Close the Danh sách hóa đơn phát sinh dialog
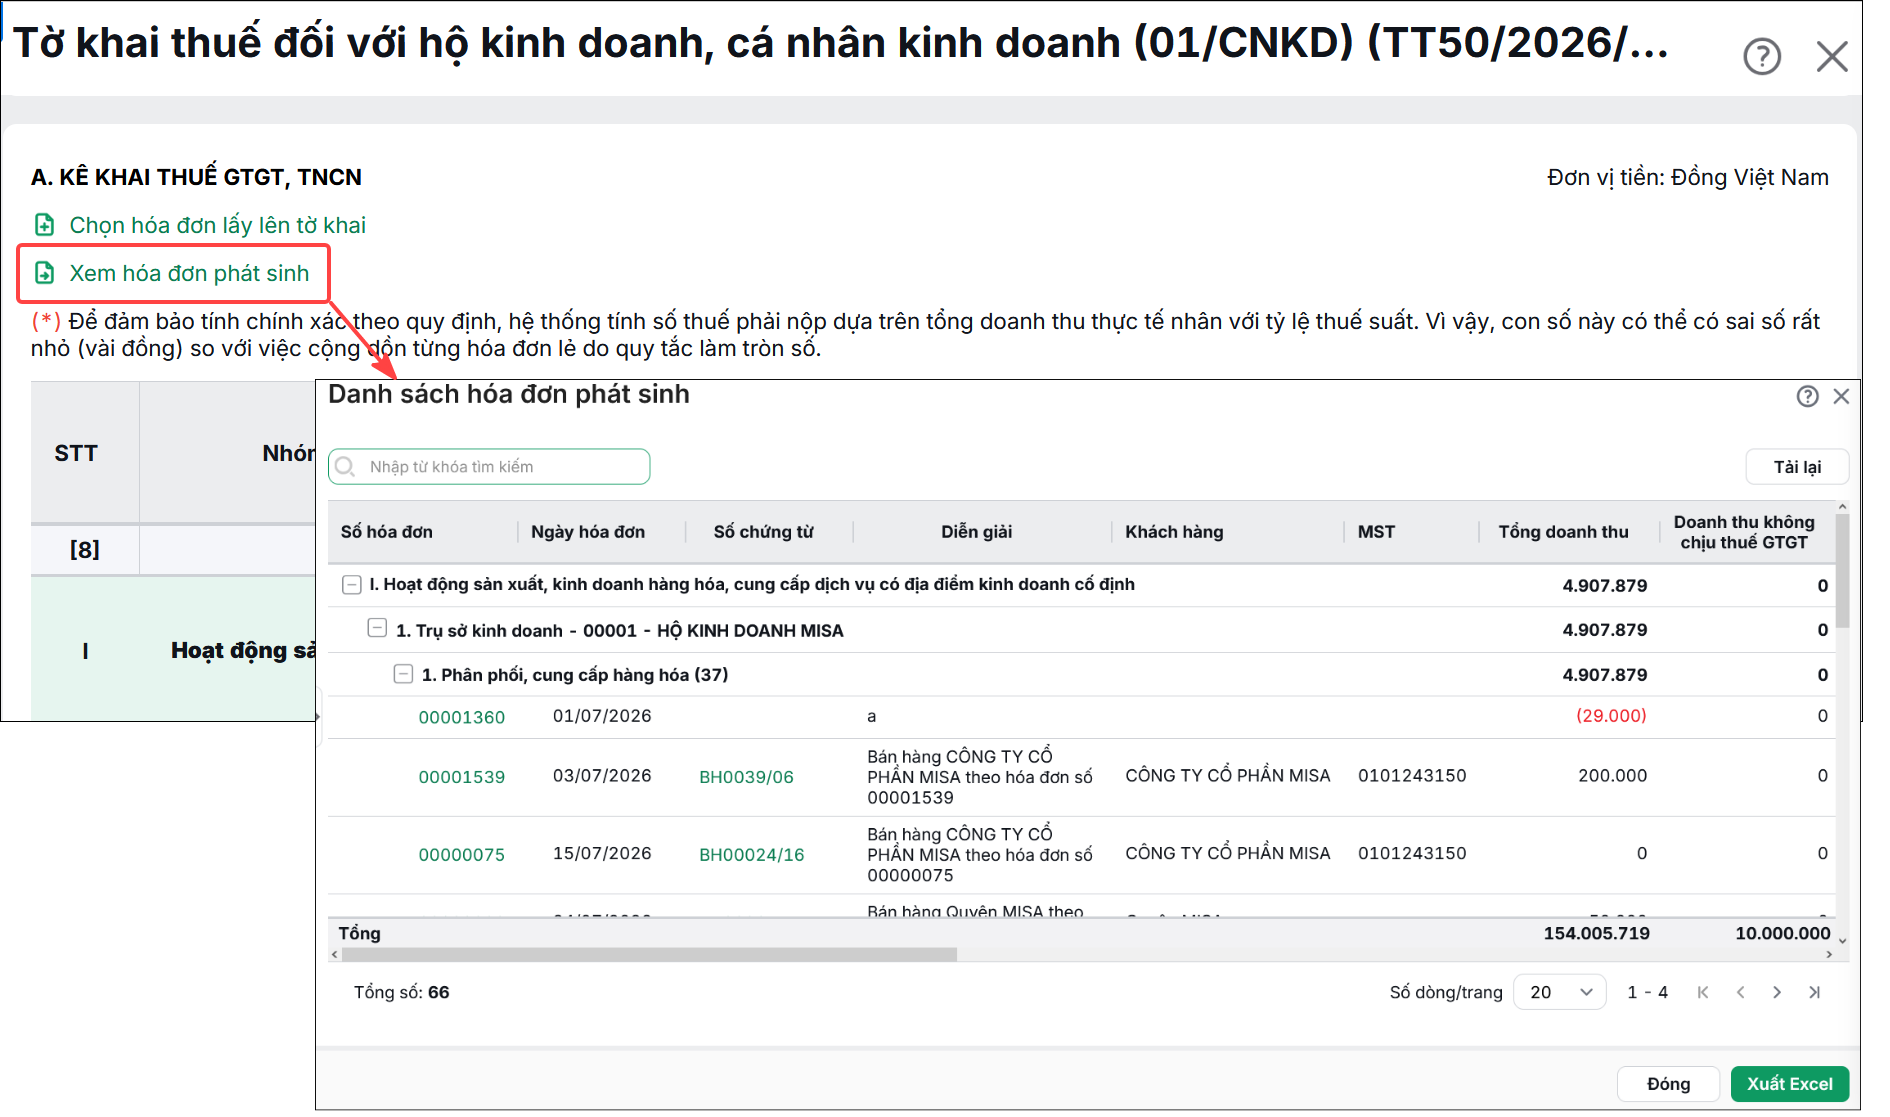 1841,396
